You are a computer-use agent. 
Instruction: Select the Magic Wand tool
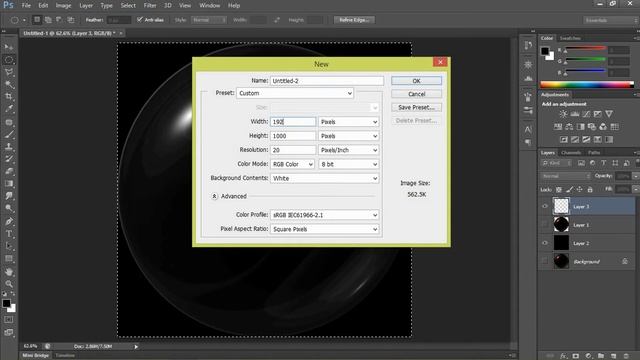(9, 84)
